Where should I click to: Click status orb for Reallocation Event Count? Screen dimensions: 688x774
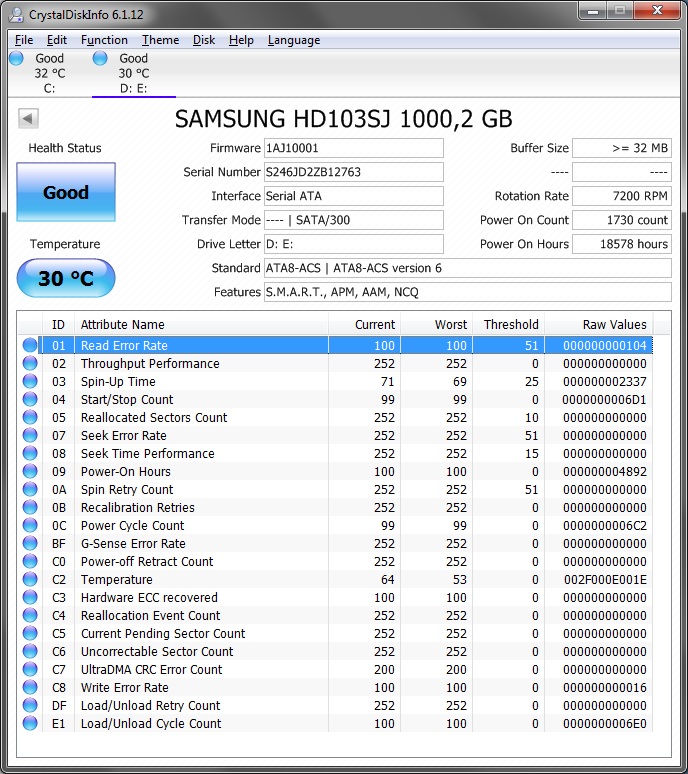[30, 615]
